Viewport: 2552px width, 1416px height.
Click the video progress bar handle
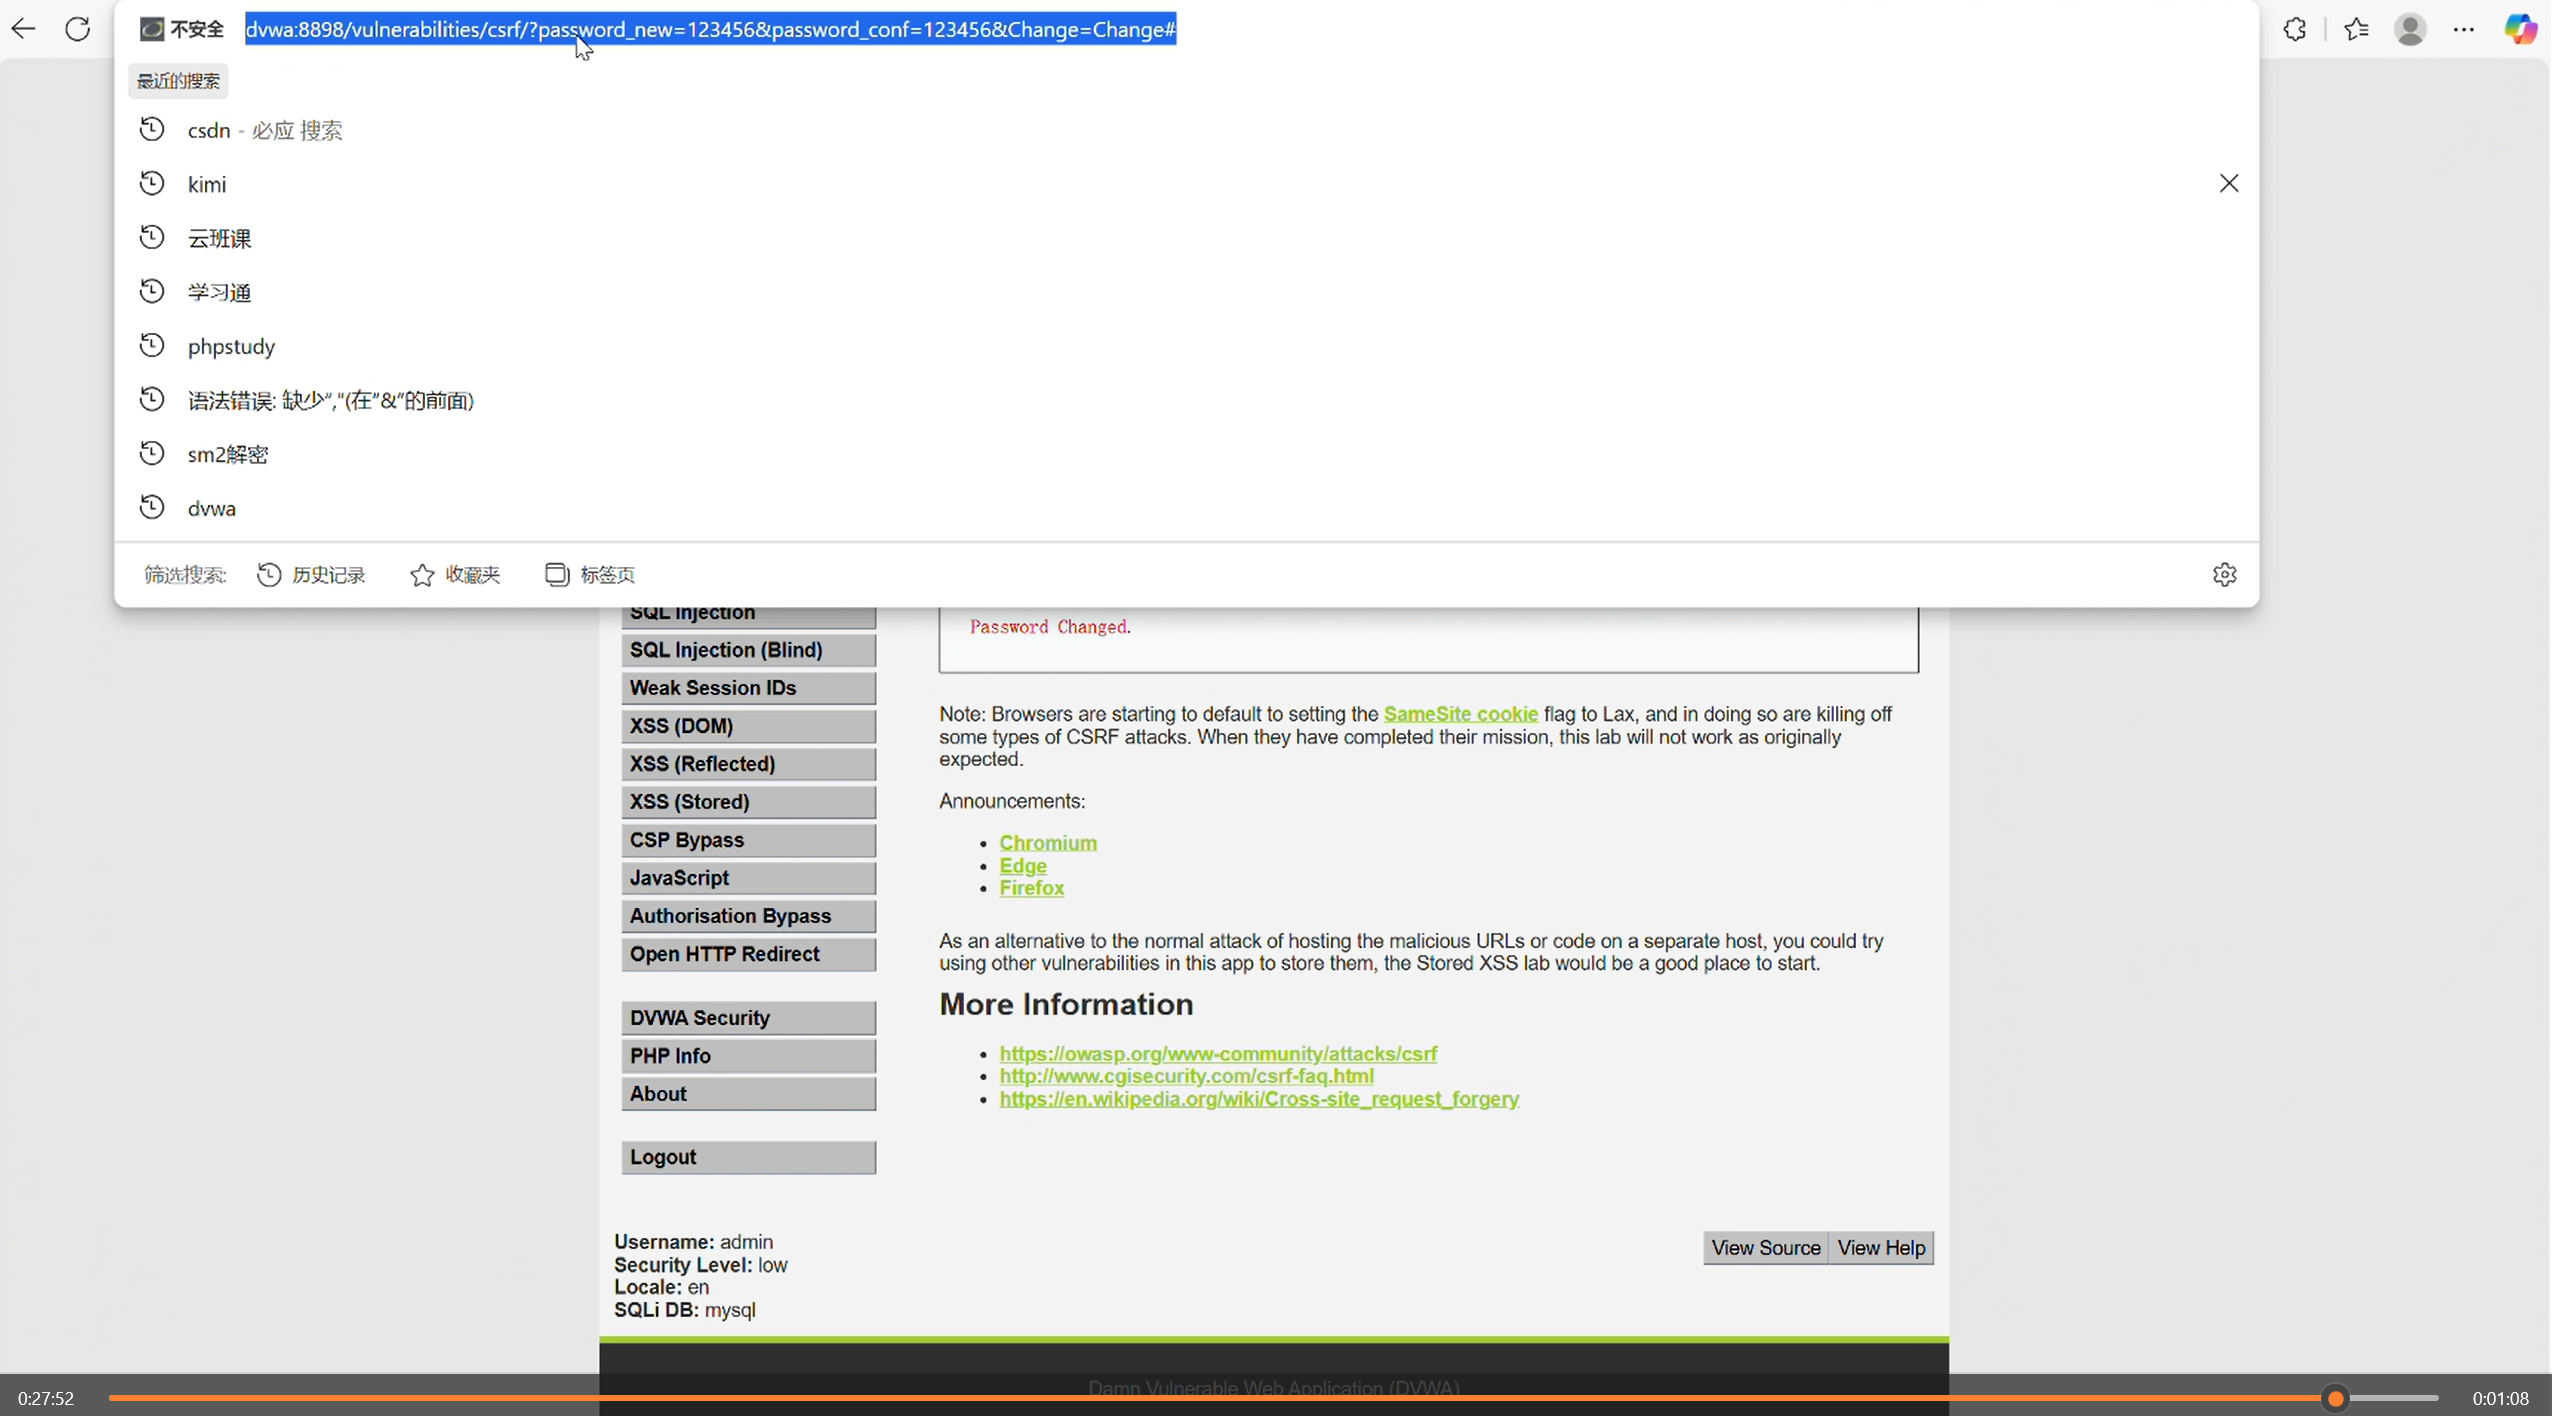(2335, 1398)
